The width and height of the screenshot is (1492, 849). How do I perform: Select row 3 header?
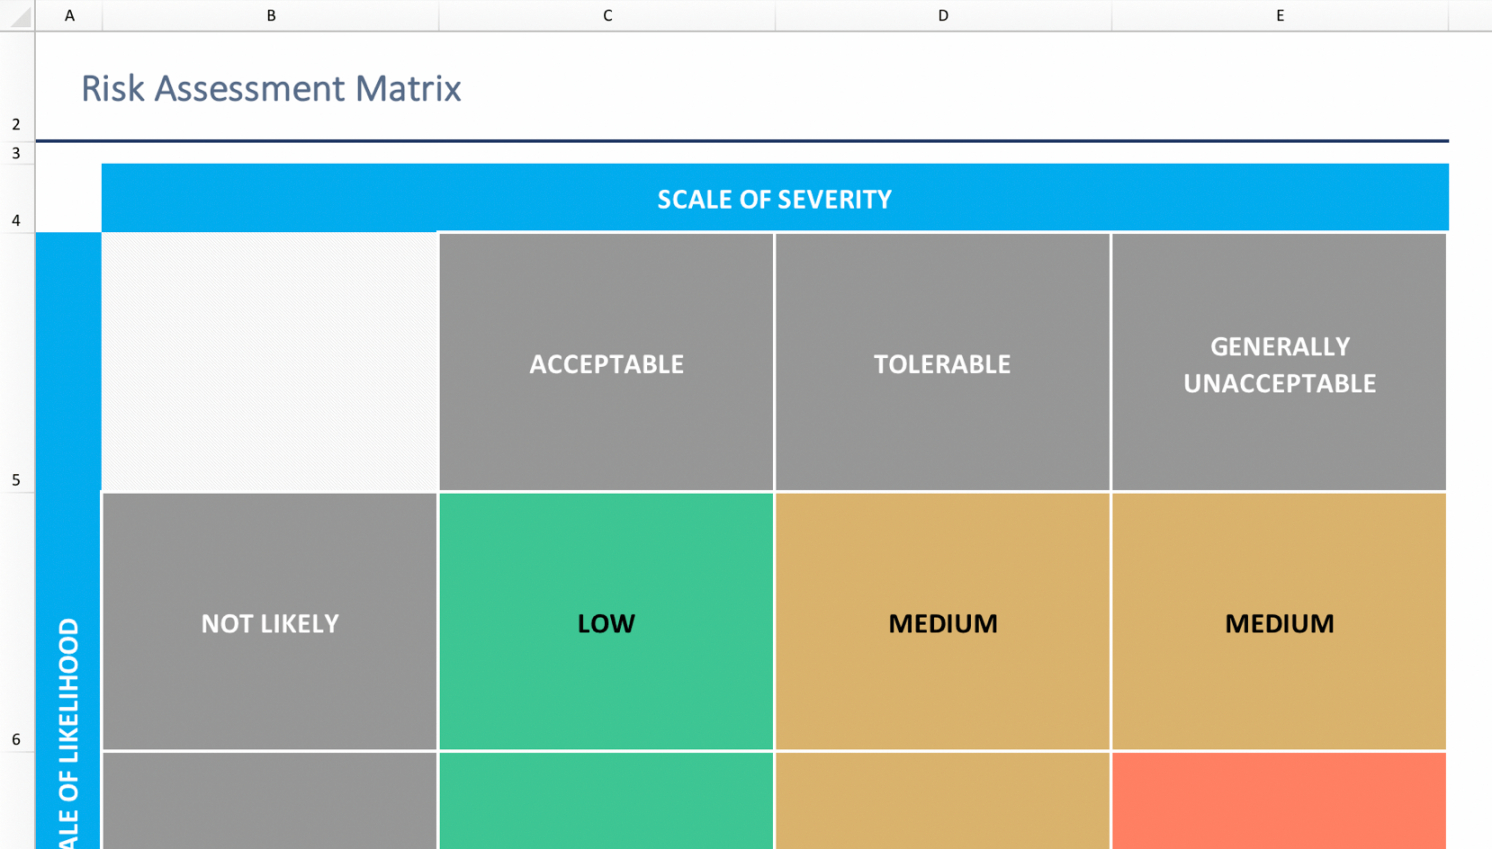pos(17,153)
